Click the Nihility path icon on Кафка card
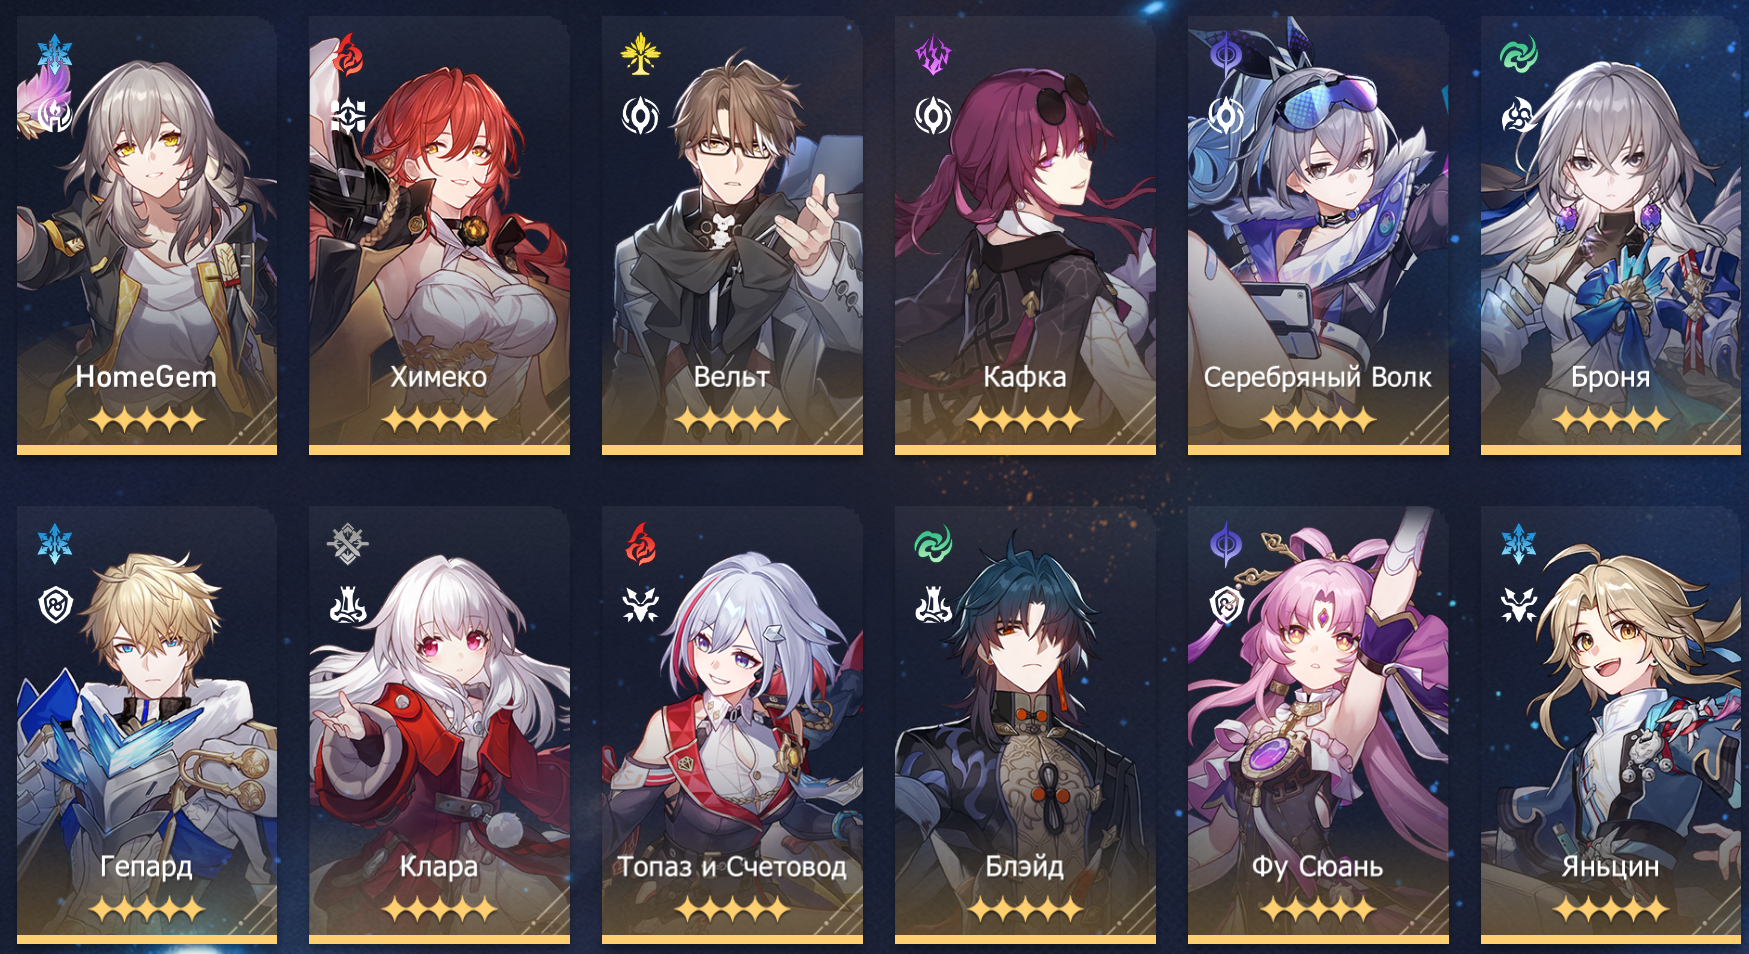1749x954 pixels. click(x=933, y=116)
